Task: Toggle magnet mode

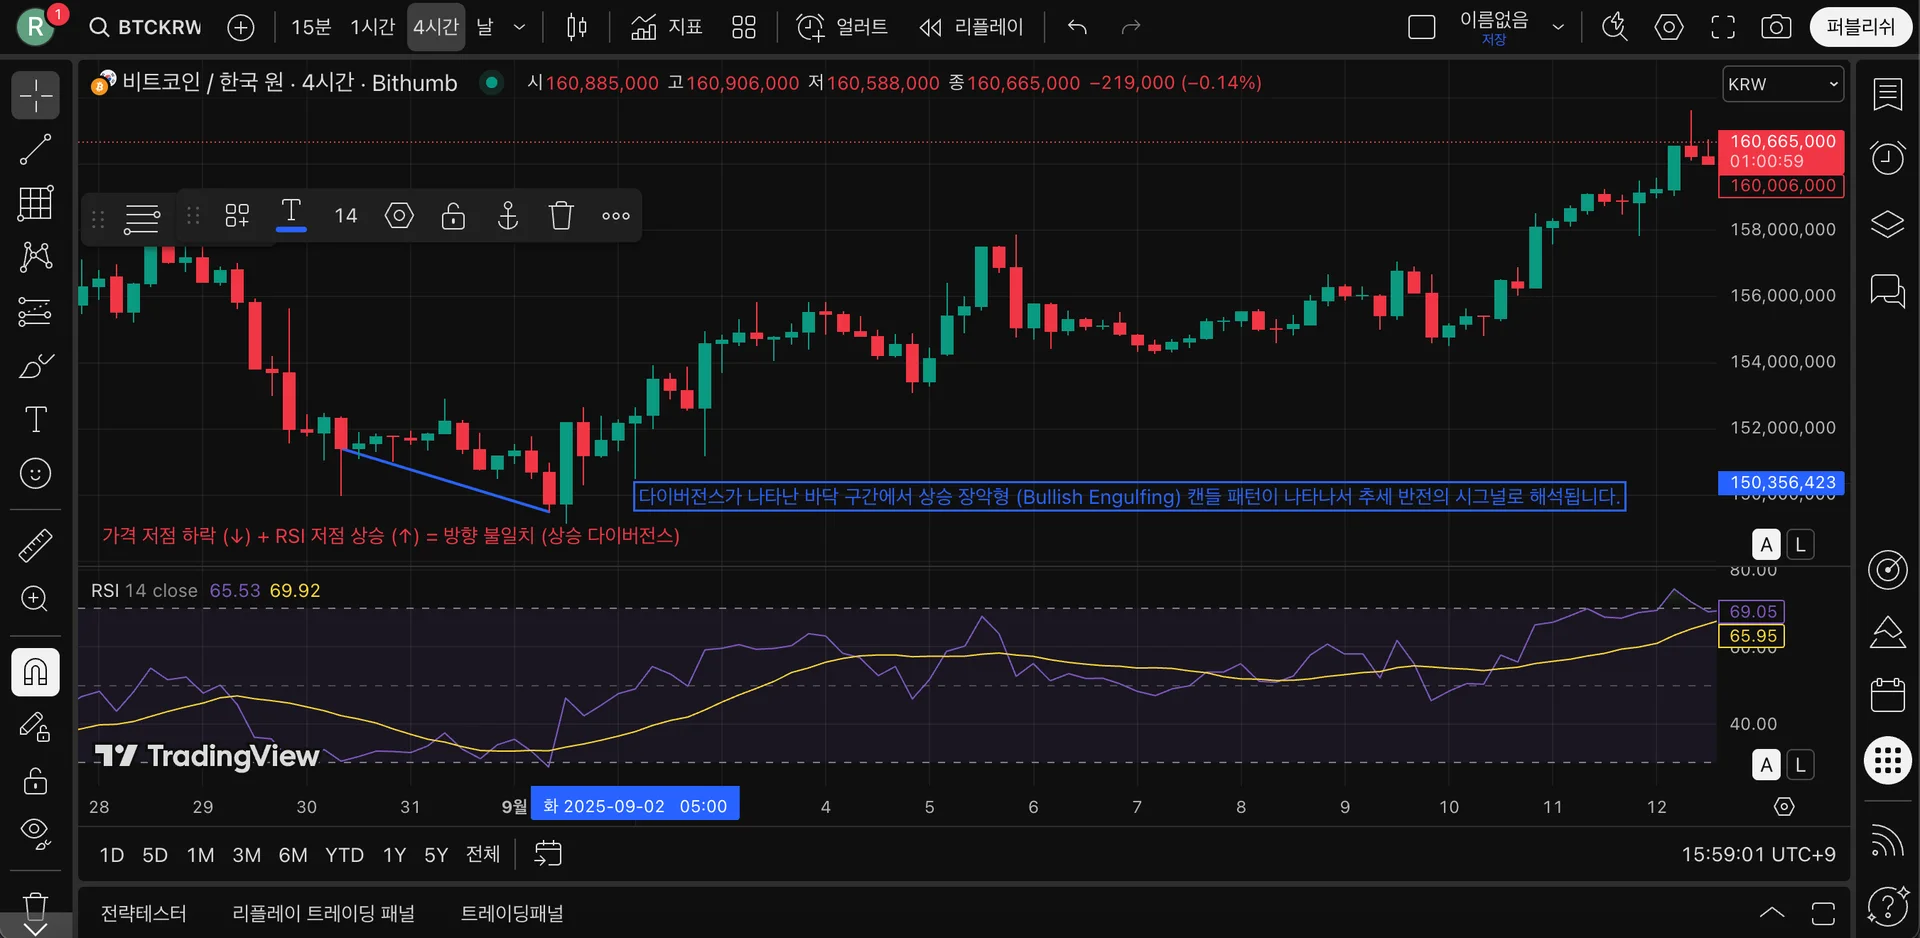Action: tap(36, 672)
